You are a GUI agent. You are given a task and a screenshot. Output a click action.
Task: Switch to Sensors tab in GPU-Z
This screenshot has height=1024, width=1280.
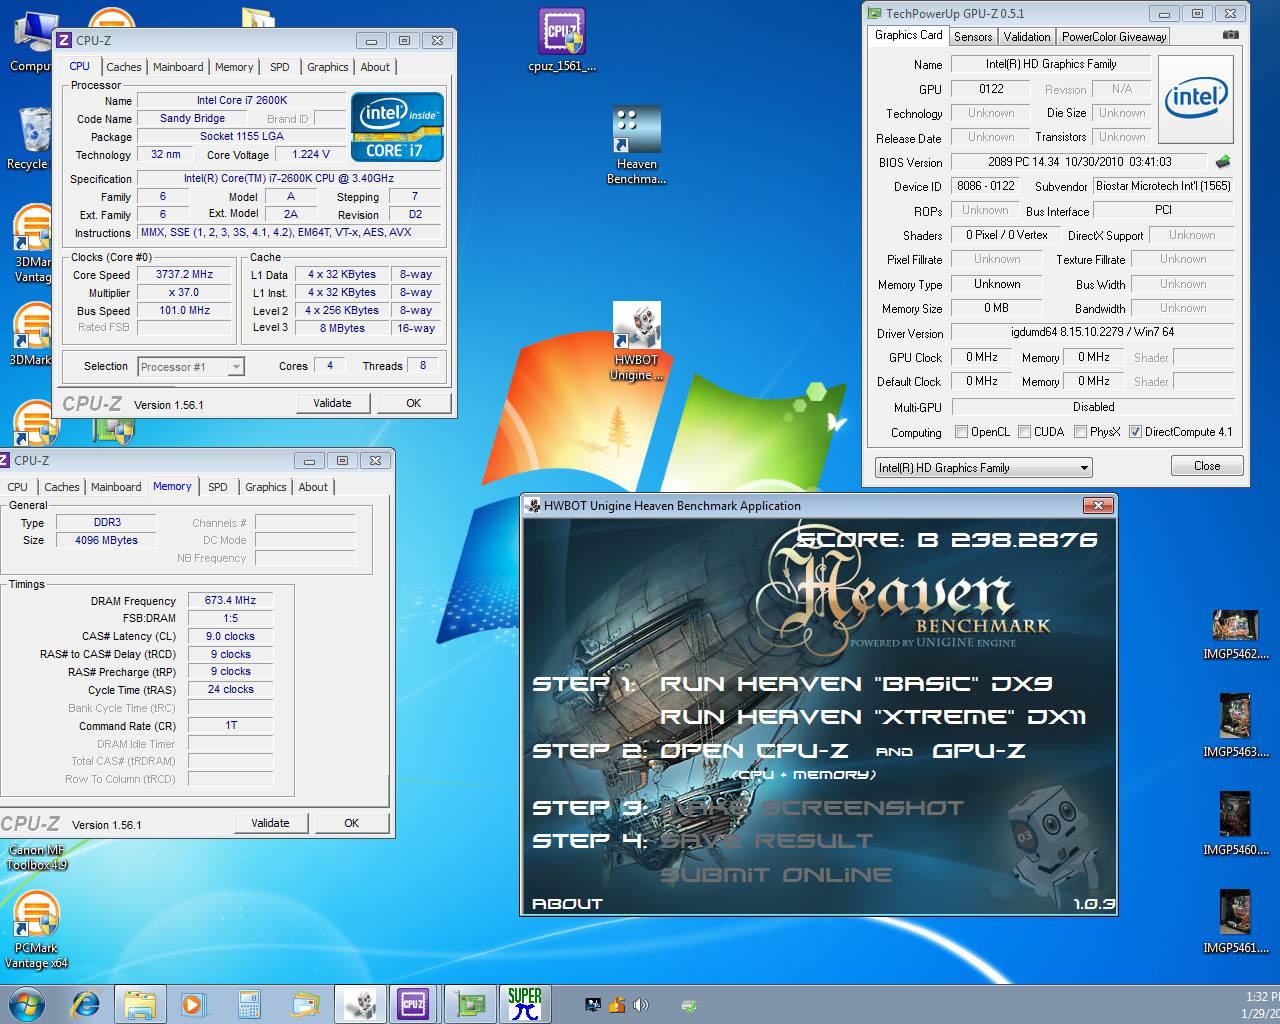pyautogui.click(x=973, y=37)
